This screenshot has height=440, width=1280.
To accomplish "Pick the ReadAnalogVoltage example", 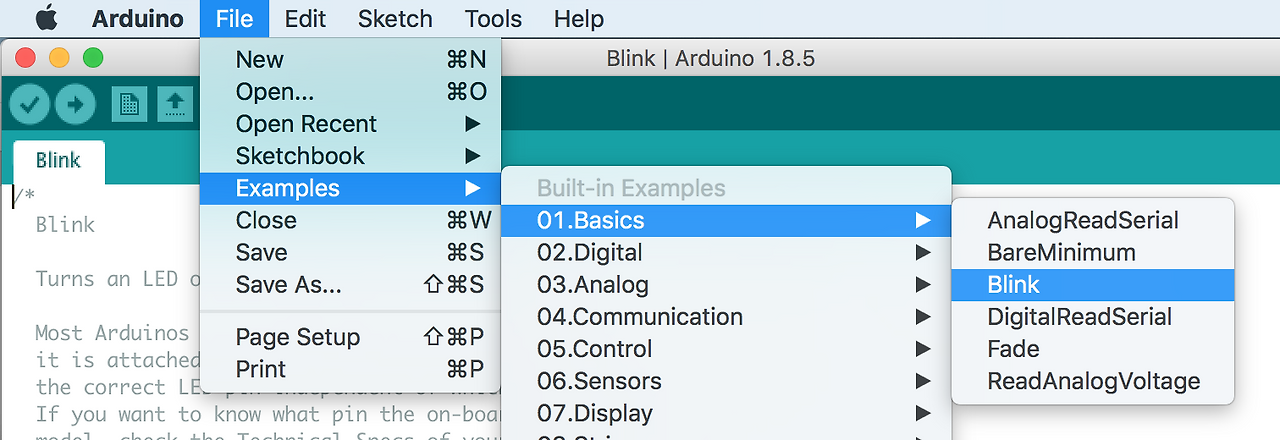I will tap(1092, 381).
